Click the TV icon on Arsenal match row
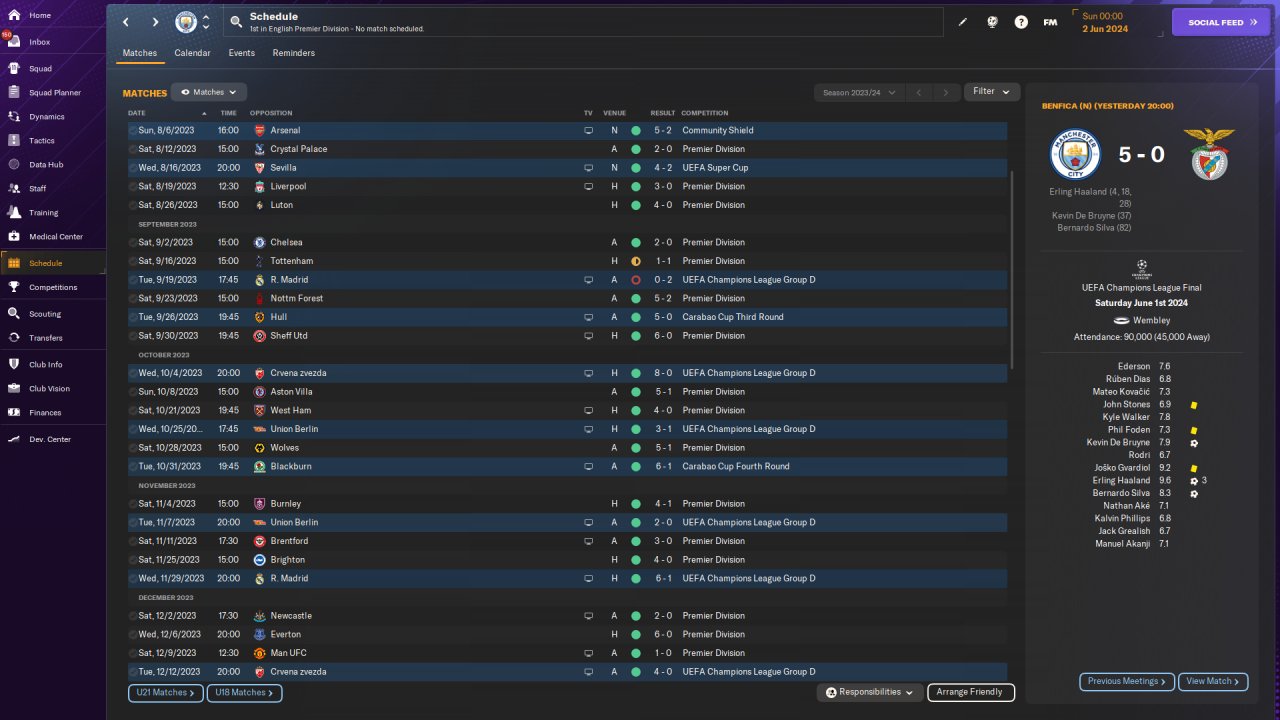The image size is (1280, 720). (588, 130)
